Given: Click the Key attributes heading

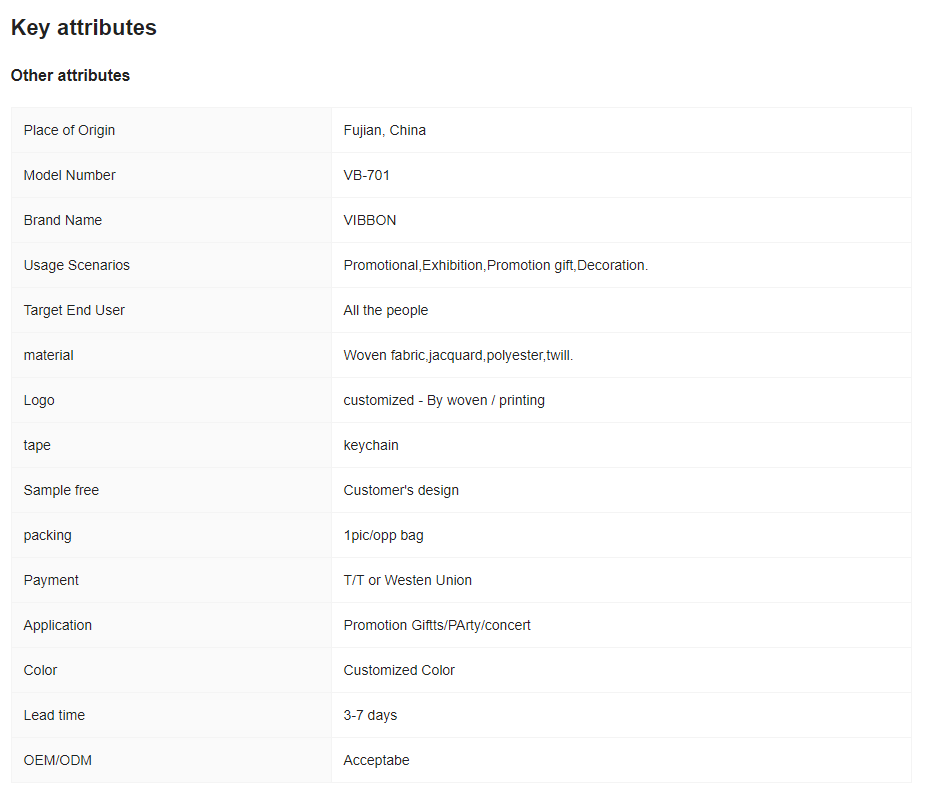Looking at the screenshot, I should [x=84, y=28].
